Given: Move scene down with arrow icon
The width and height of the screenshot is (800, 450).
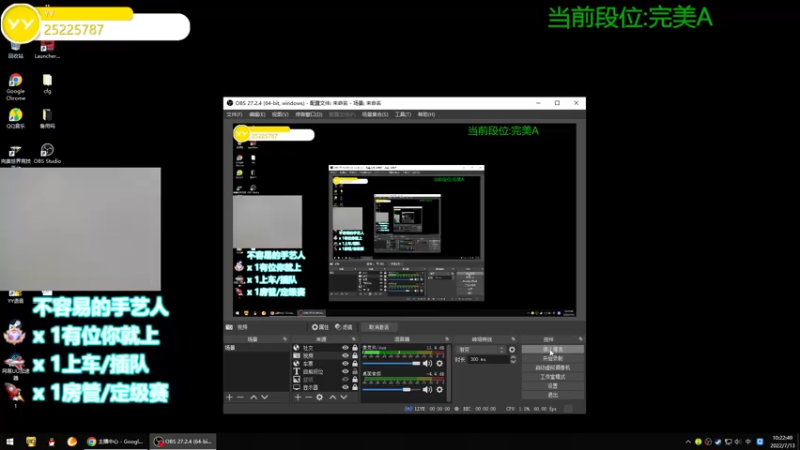Looking at the screenshot, I should [x=264, y=397].
